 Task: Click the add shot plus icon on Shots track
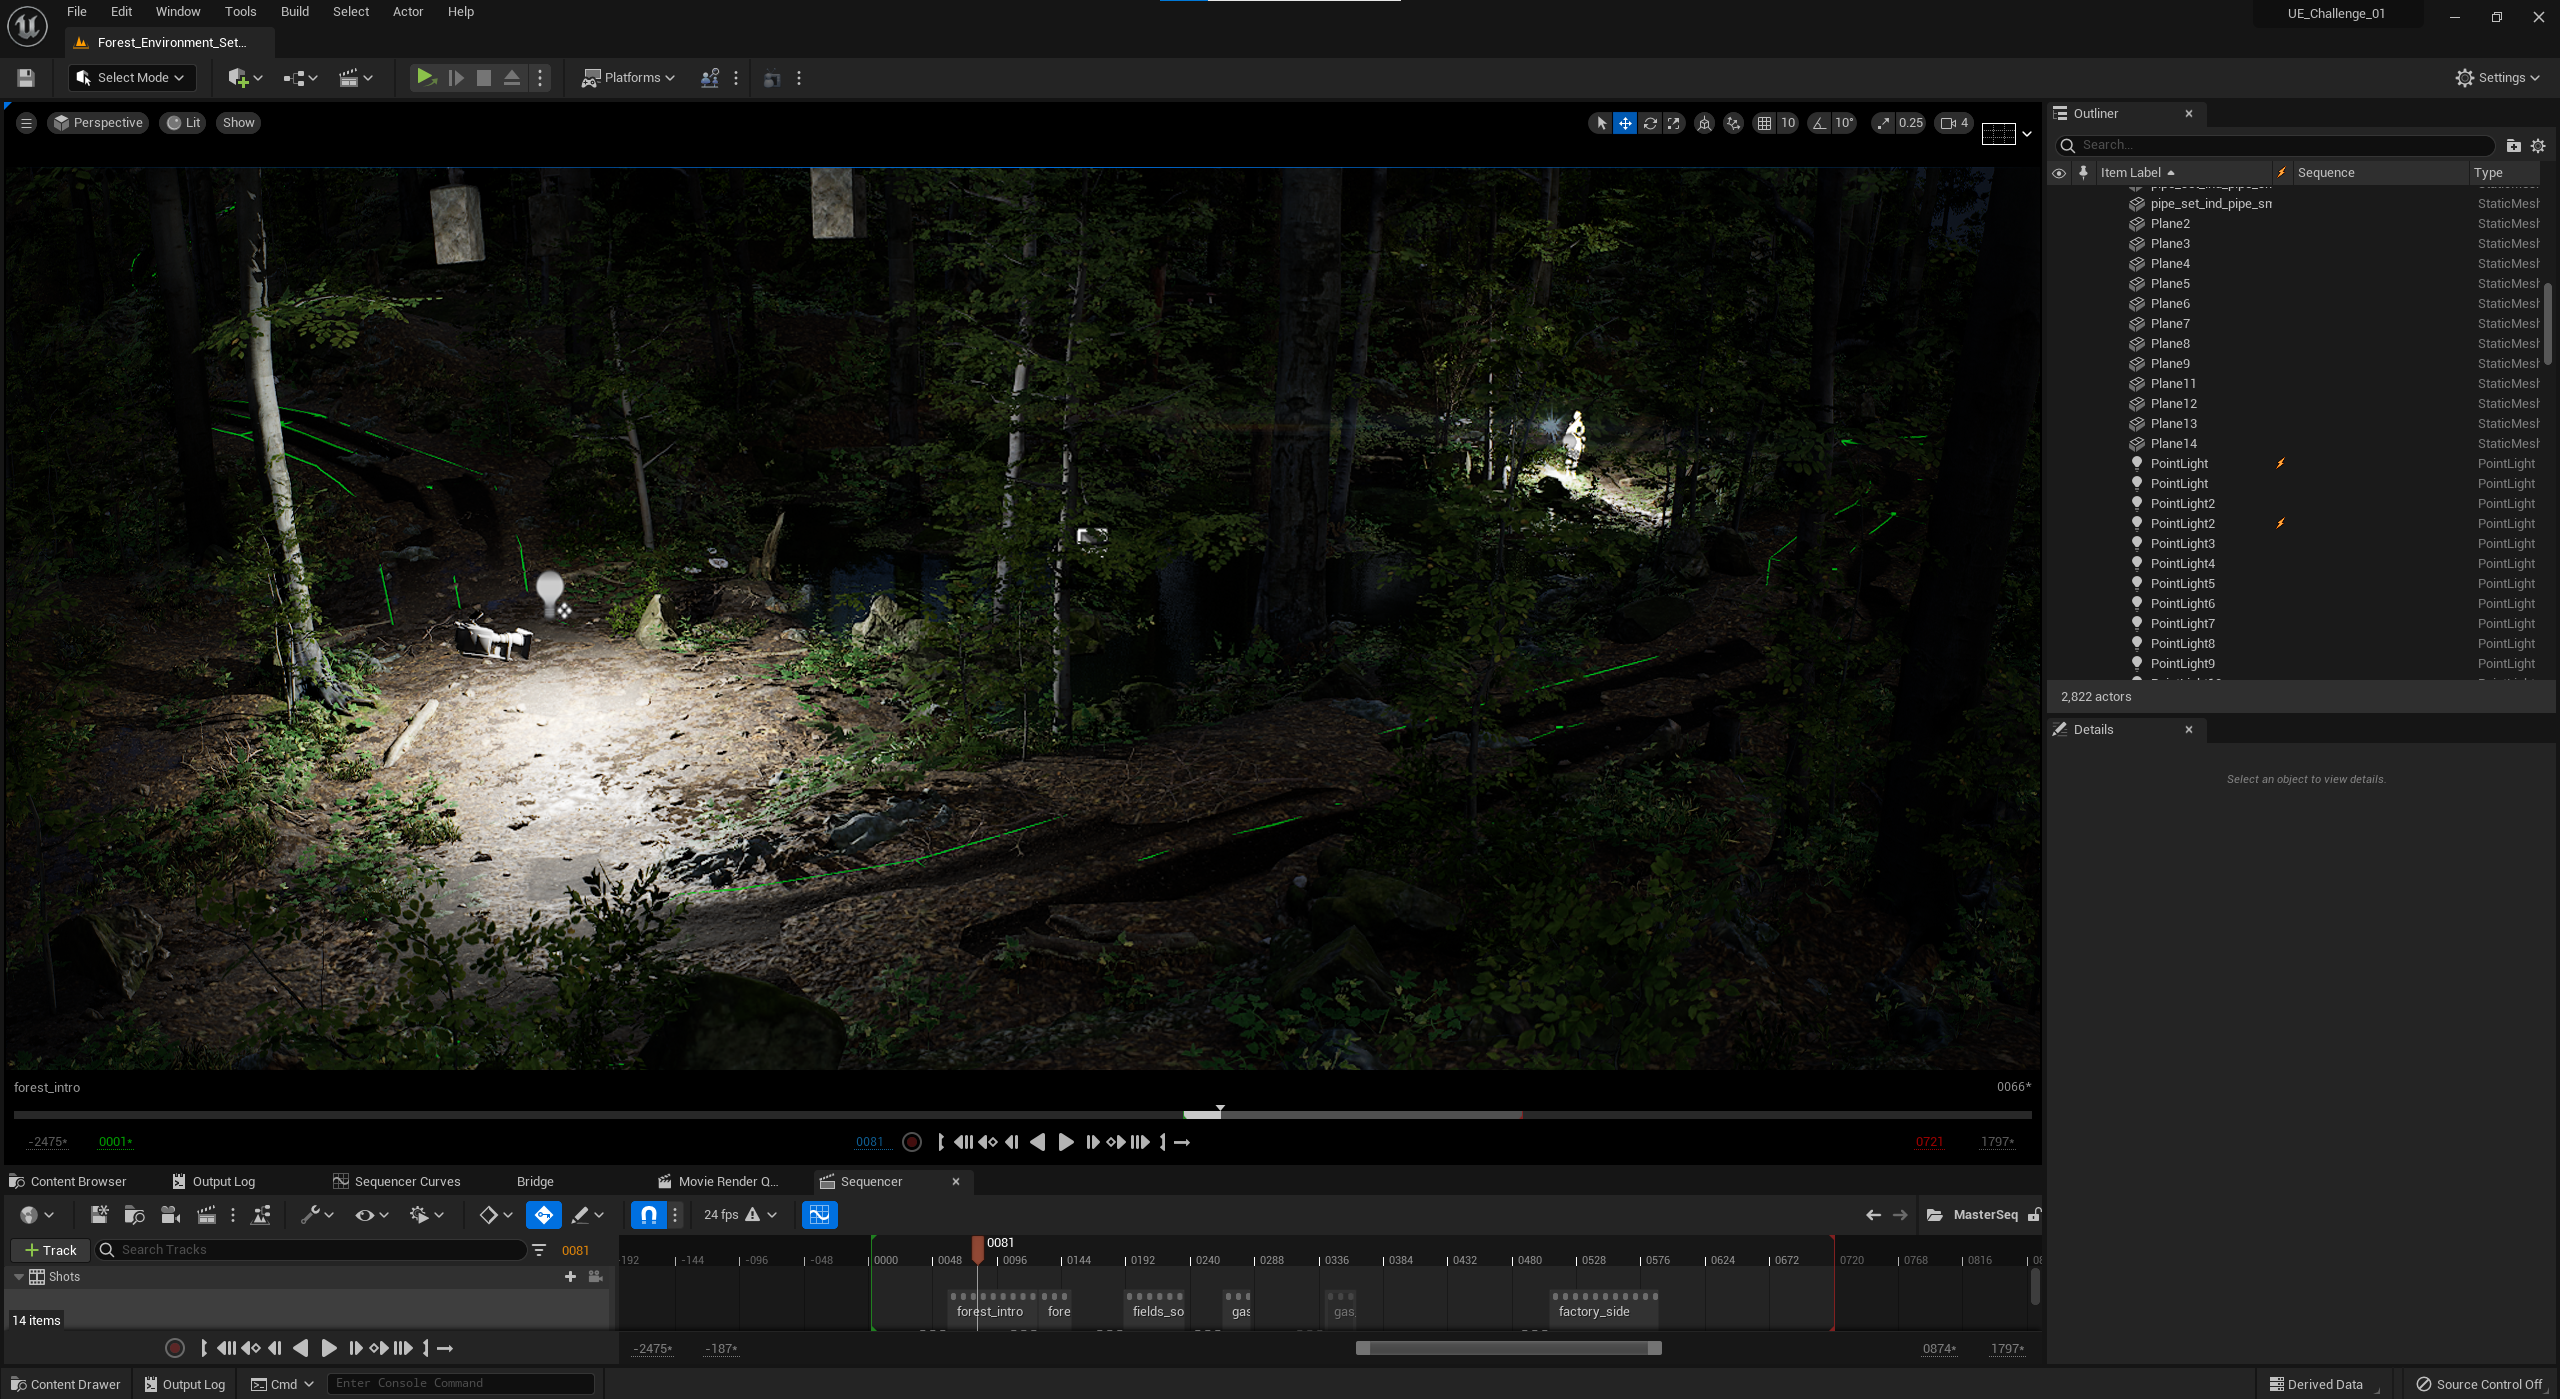pos(570,1277)
